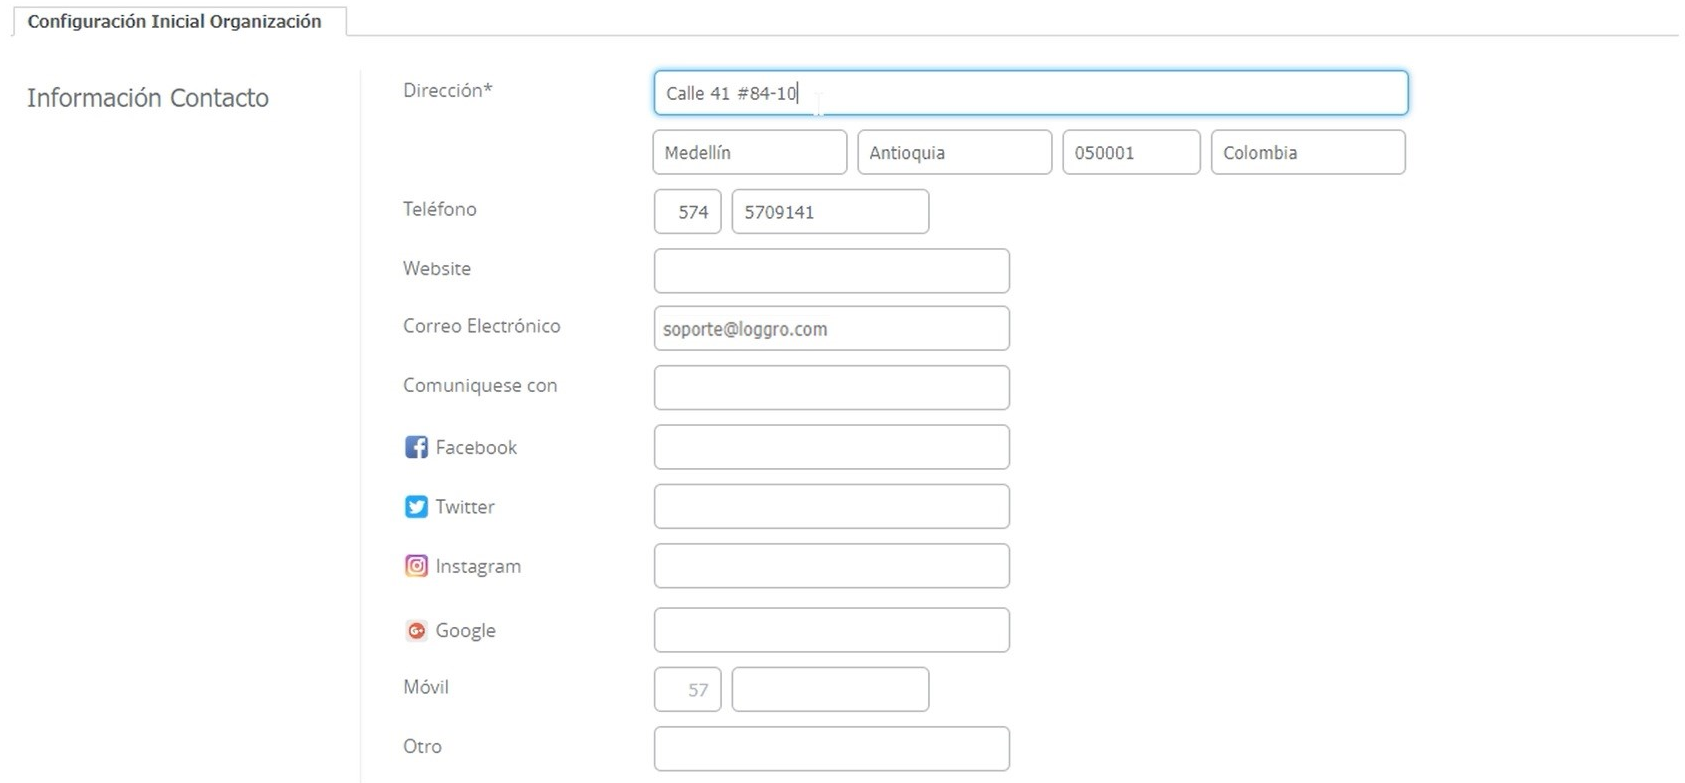Image resolution: width=1685 pixels, height=783 pixels.
Task: Click the postal code field 050001
Action: click(1130, 153)
